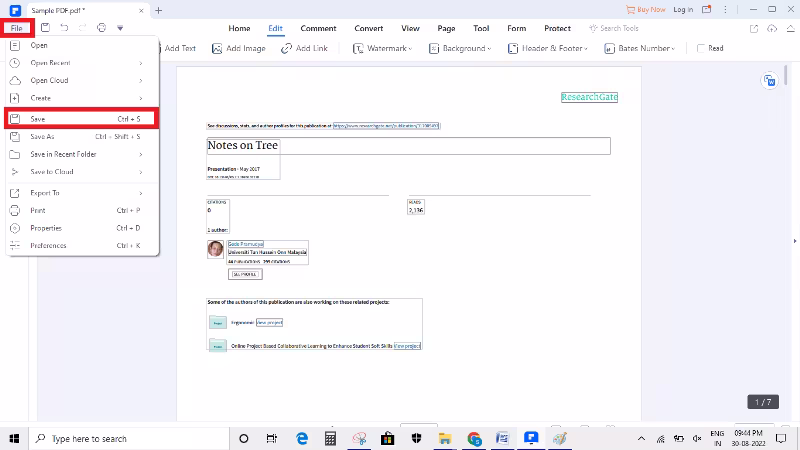Image resolution: width=800 pixels, height=450 pixels.
Task: Click the Add Image tool
Action: [x=239, y=48]
